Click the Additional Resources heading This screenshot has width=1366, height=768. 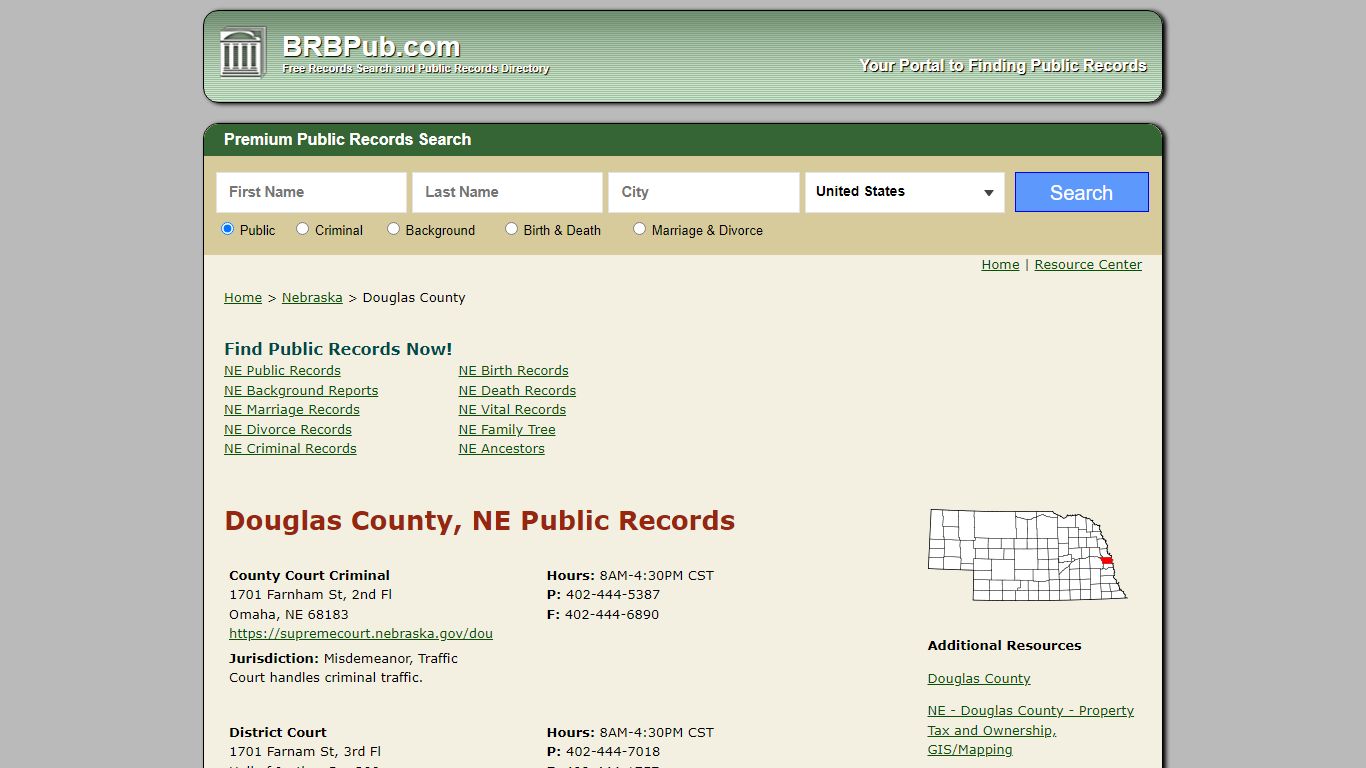coord(1004,646)
